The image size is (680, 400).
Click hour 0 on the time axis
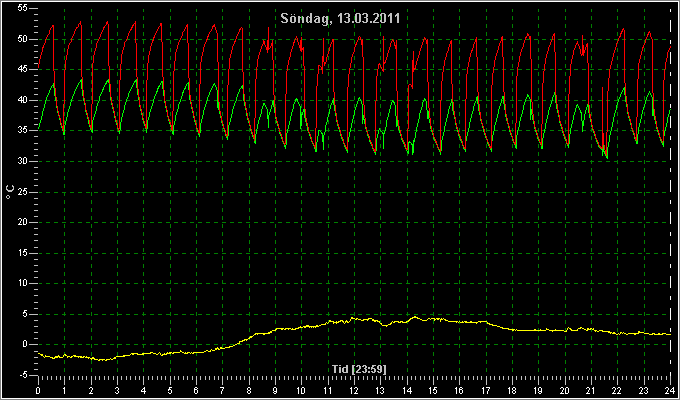point(38,390)
